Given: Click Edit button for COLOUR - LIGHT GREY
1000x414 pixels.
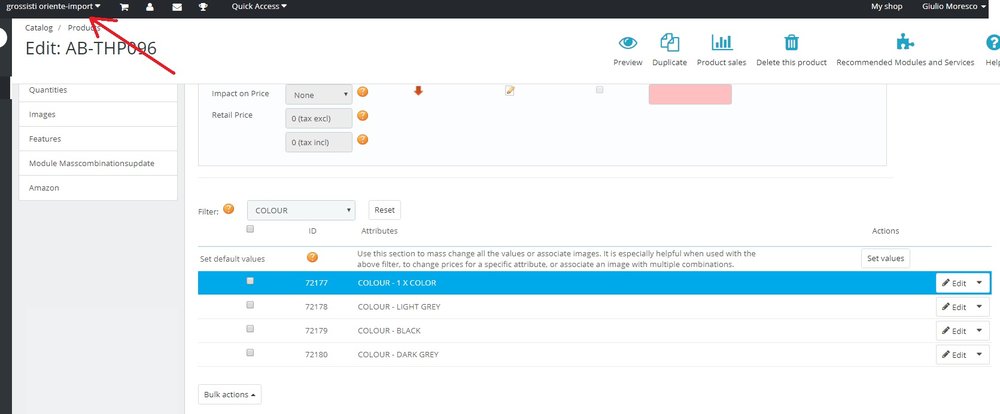Looking at the screenshot, I should 954,307.
